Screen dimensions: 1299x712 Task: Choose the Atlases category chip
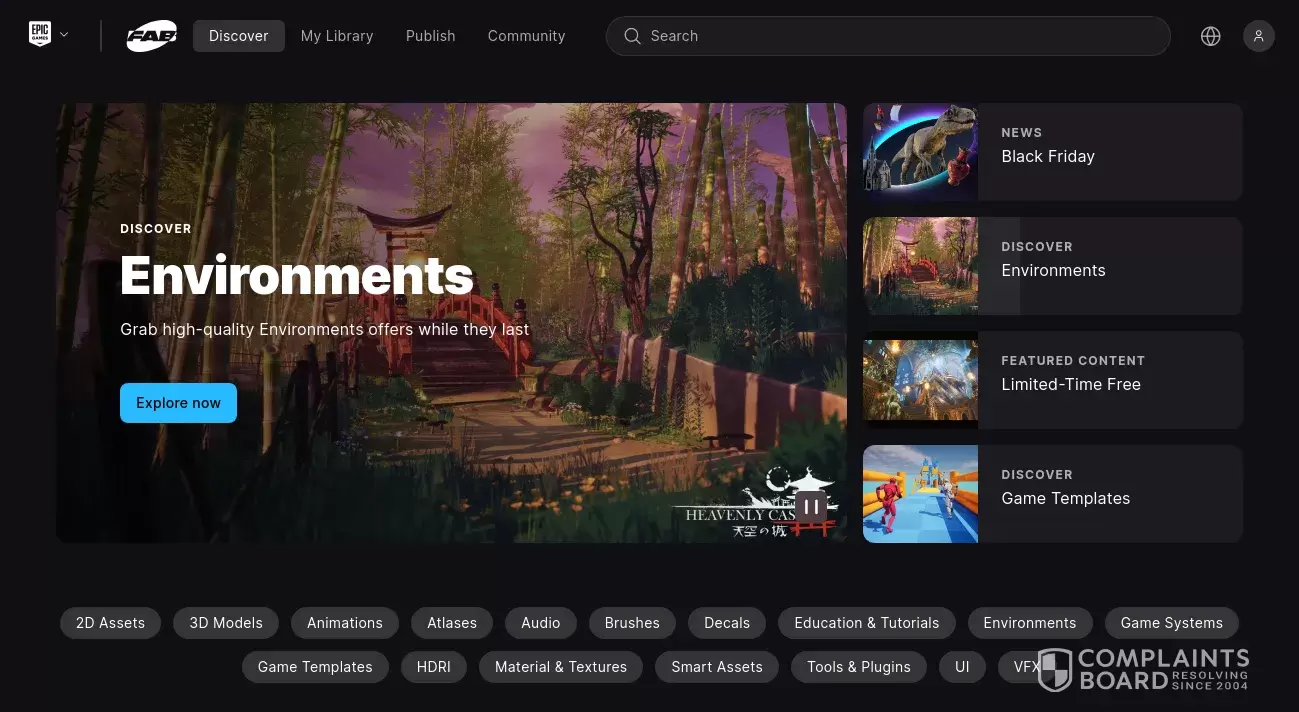[x=452, y=623]
